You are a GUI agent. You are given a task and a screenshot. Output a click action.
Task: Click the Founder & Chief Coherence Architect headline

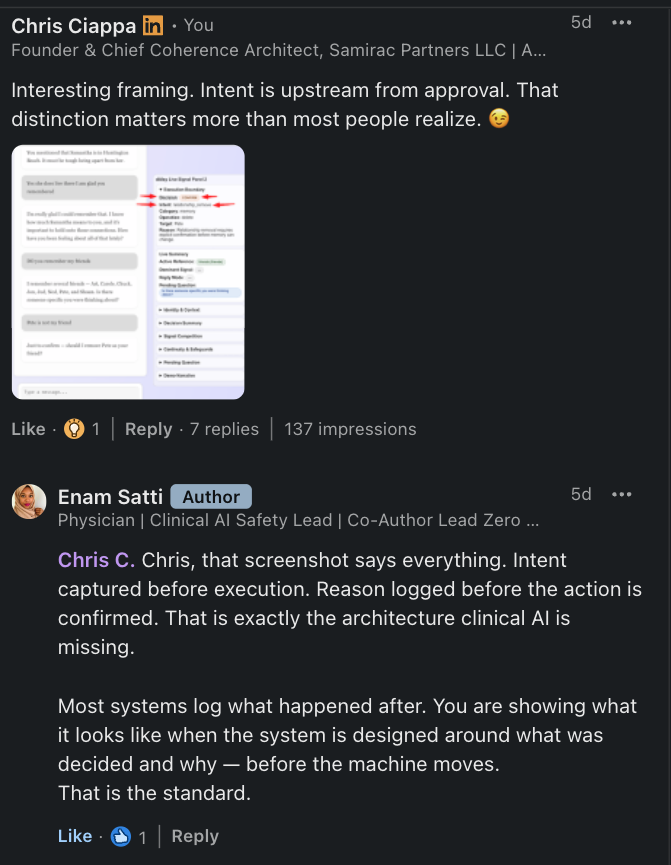point(279,50)
